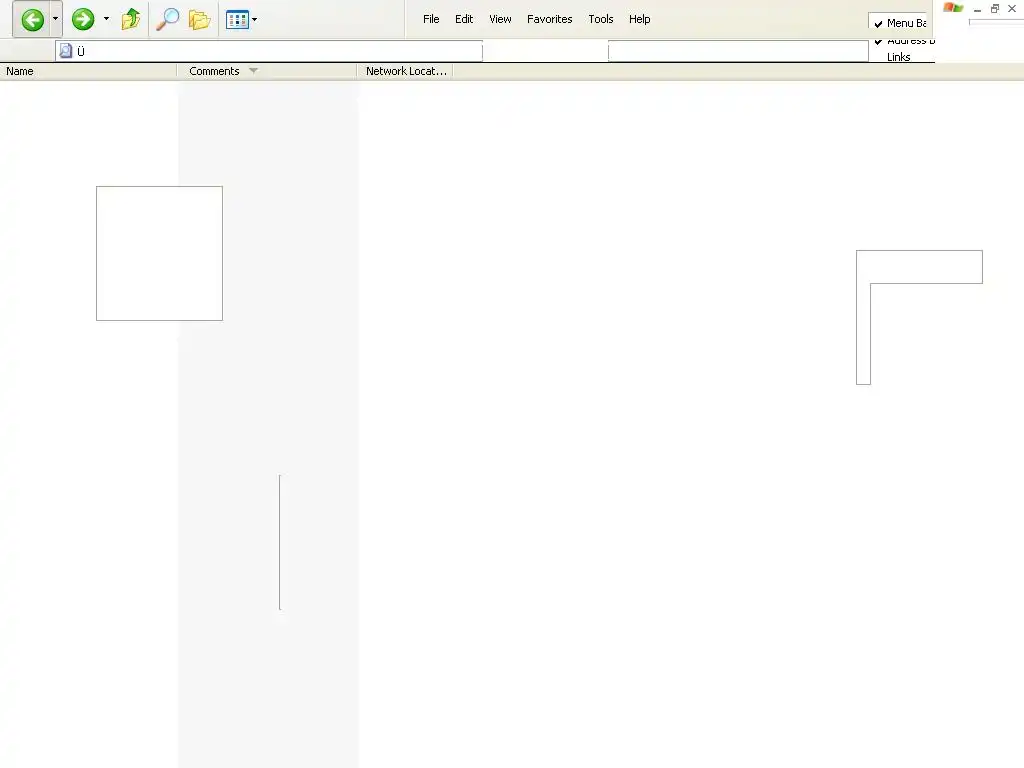Screen dimensions: 1024x768
Task: Sort by the Name column header
Action: (88, 71)
